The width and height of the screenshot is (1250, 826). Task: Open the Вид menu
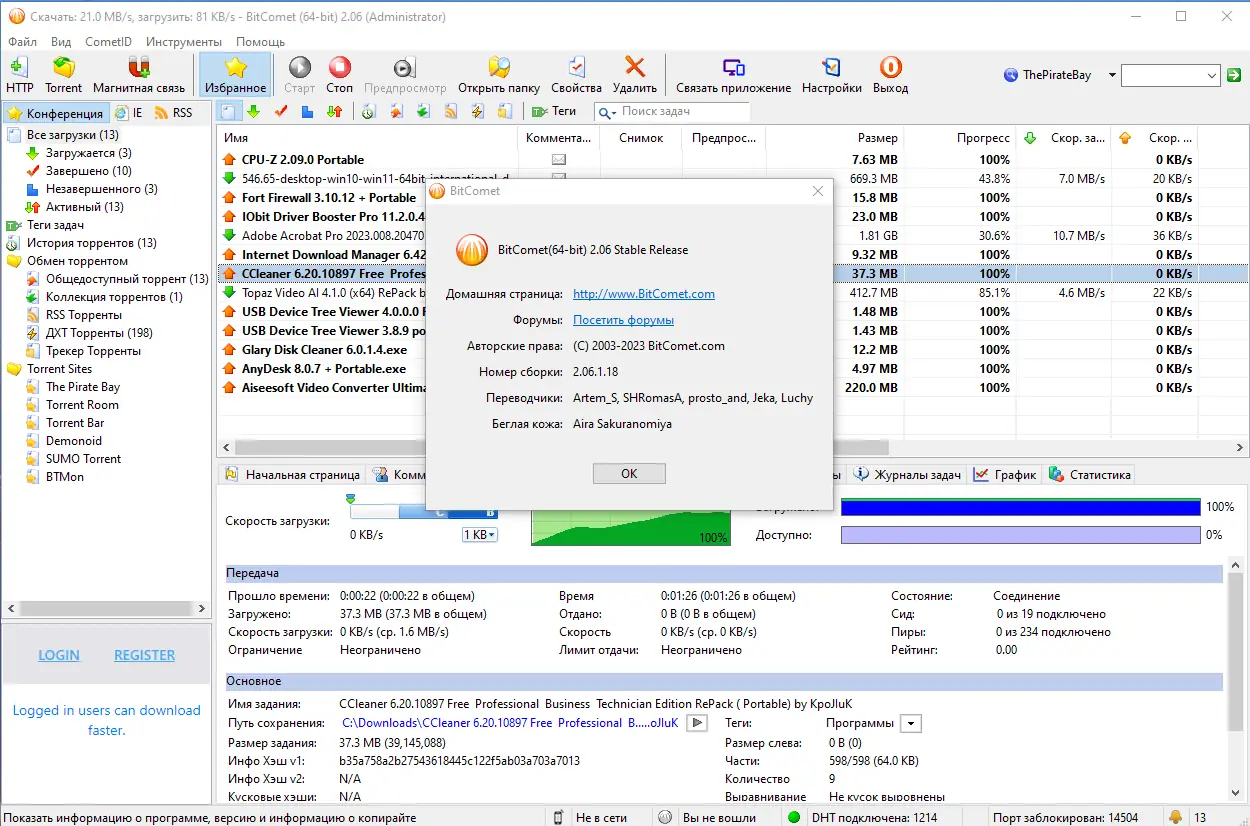point(61,42)
